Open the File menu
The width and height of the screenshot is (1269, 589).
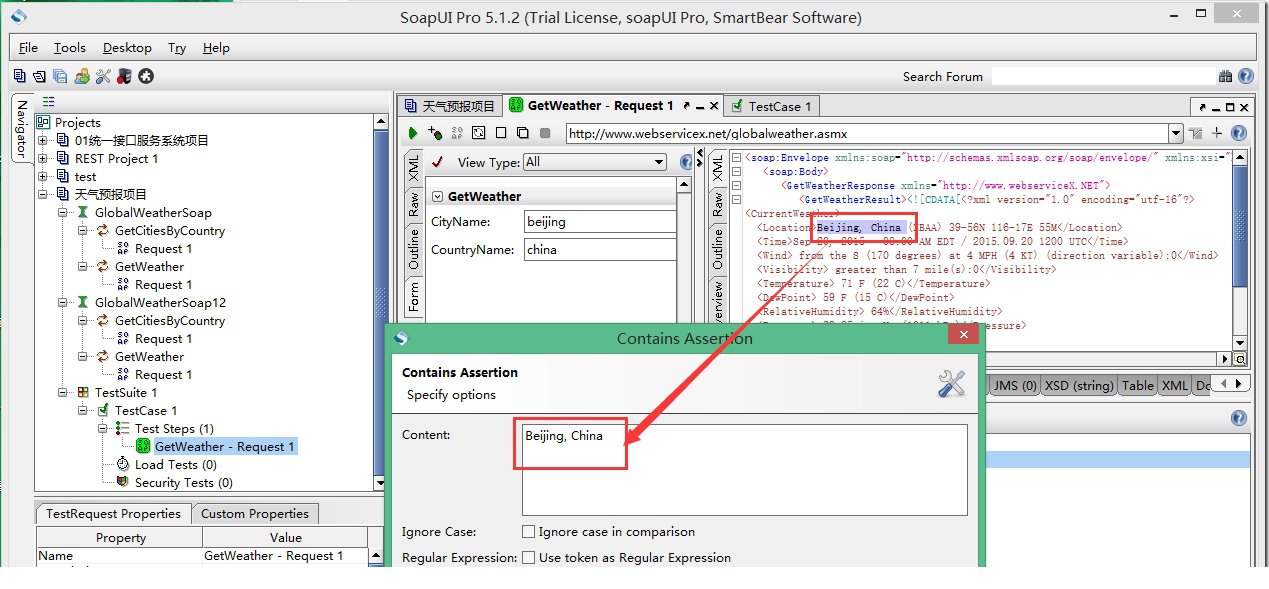coord(28,47)
